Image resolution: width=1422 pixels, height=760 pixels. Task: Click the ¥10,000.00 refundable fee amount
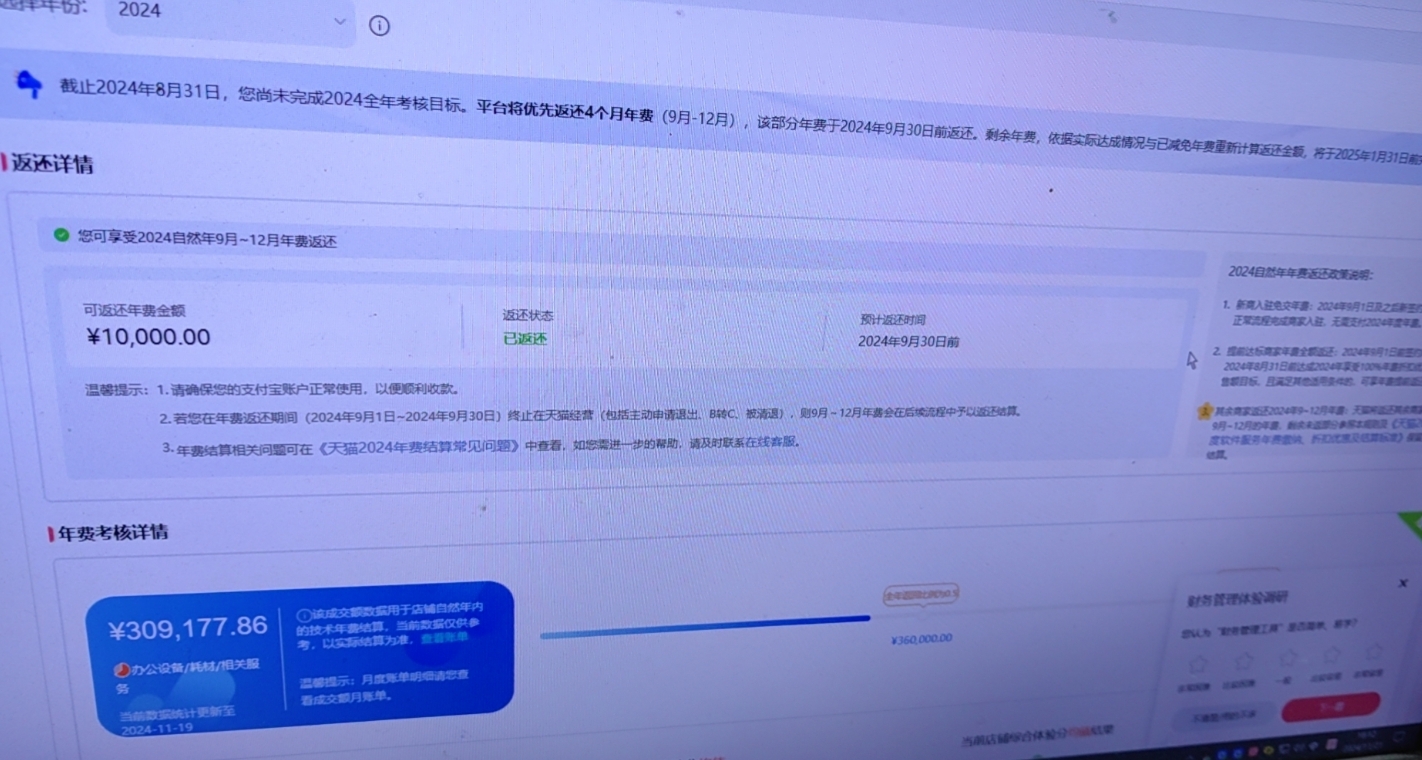click(x=148, y=337)
